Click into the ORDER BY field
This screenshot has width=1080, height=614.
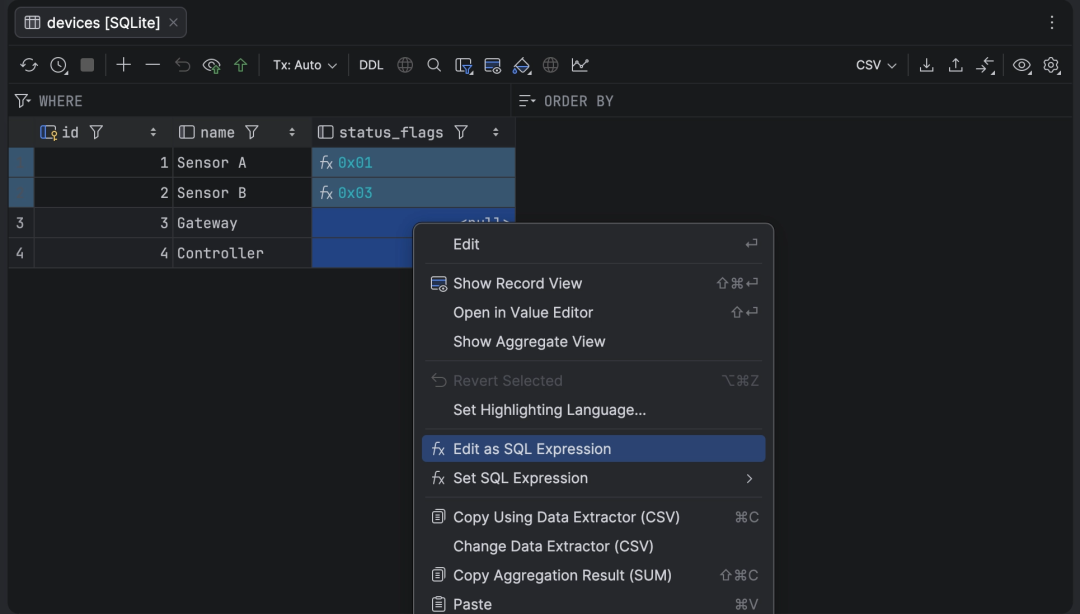click(x=793, y=101)
